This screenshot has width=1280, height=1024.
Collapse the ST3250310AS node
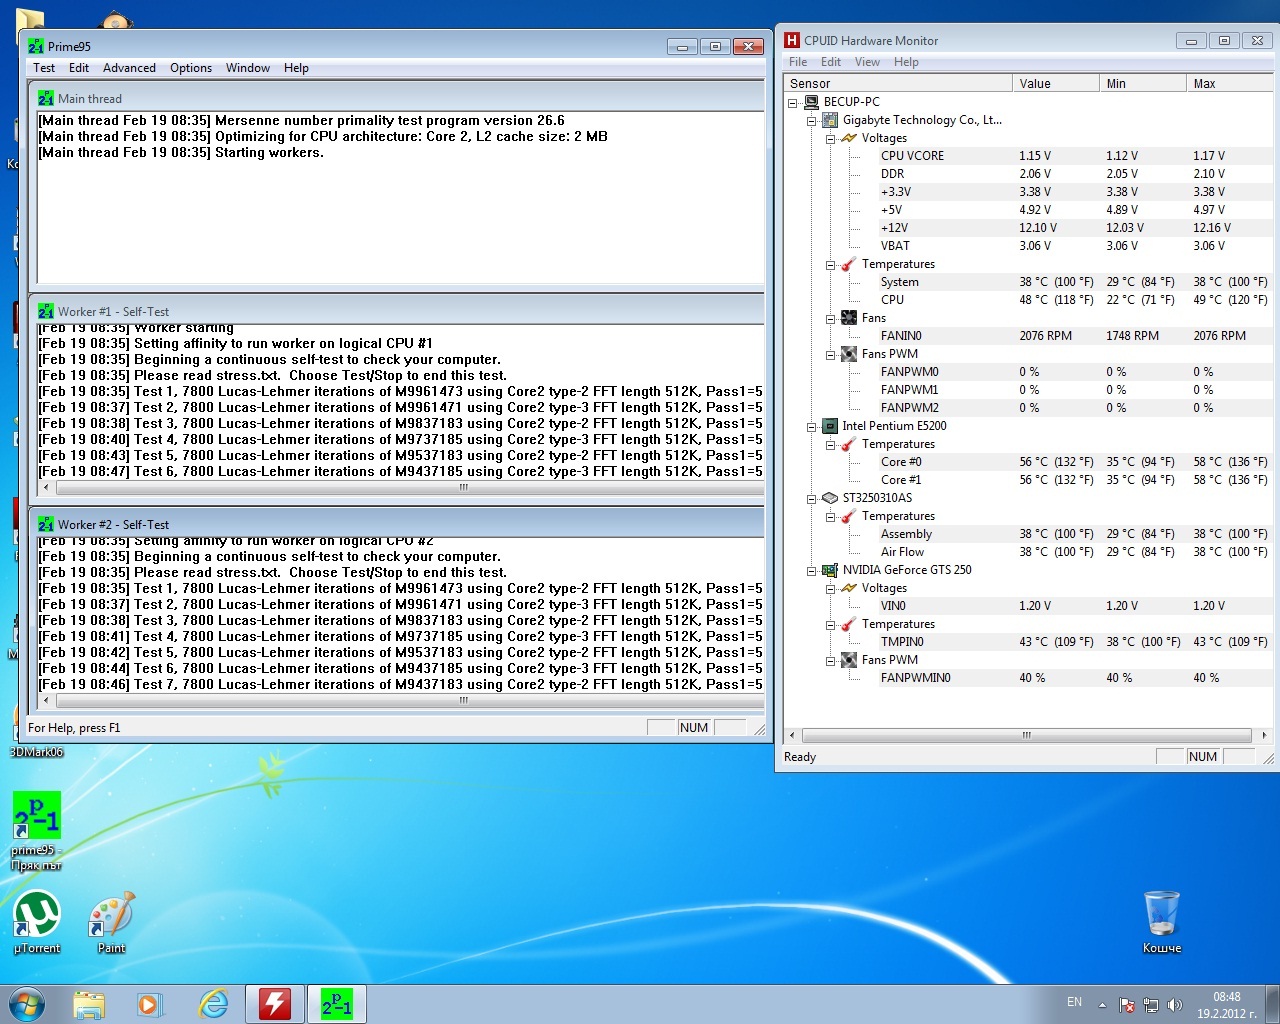(812, 498)
